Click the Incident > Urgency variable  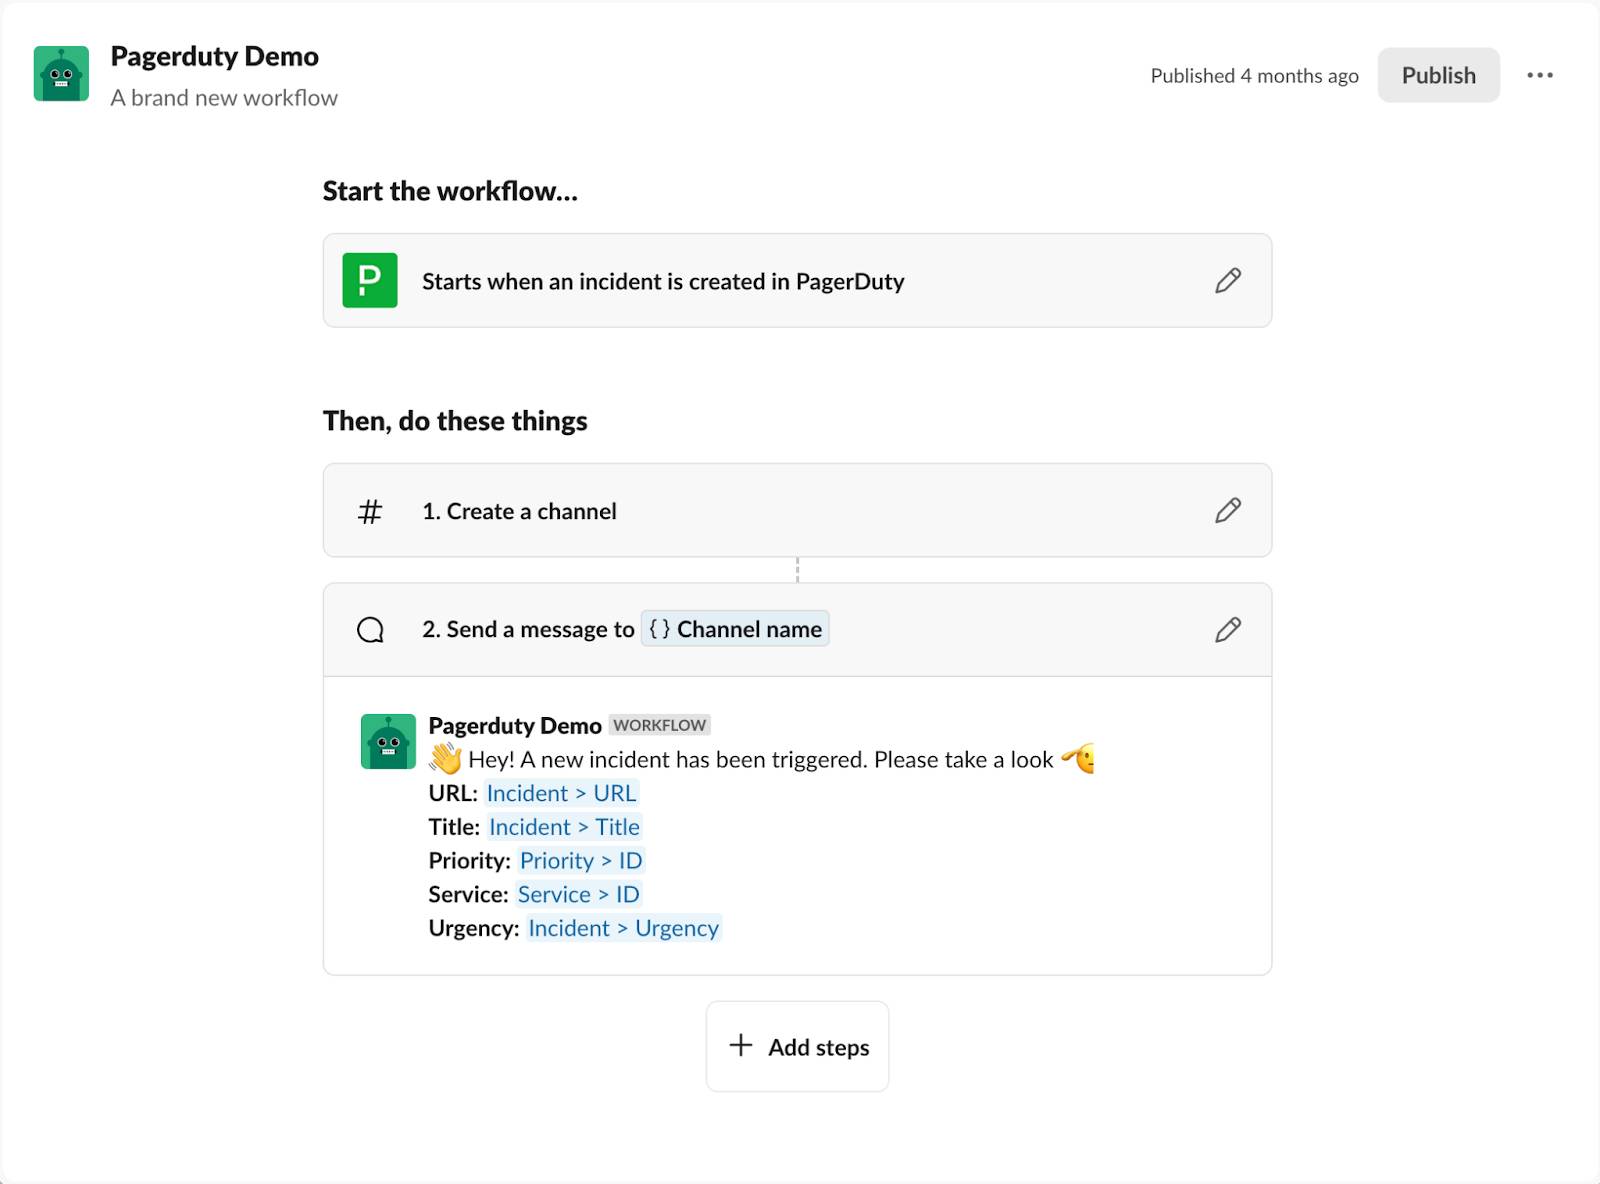(623, 928)
